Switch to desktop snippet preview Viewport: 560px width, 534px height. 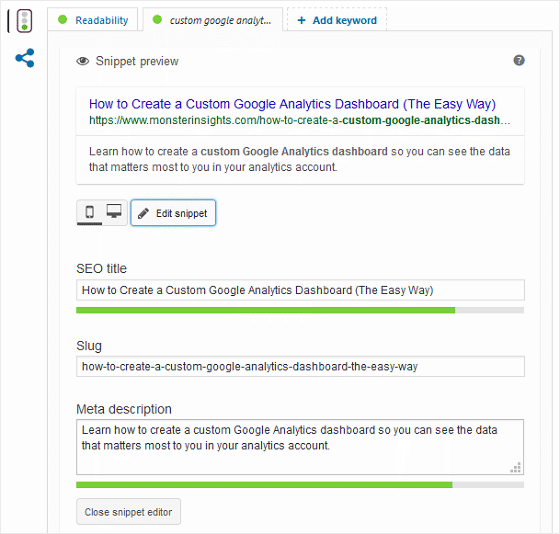coord(114,211)
